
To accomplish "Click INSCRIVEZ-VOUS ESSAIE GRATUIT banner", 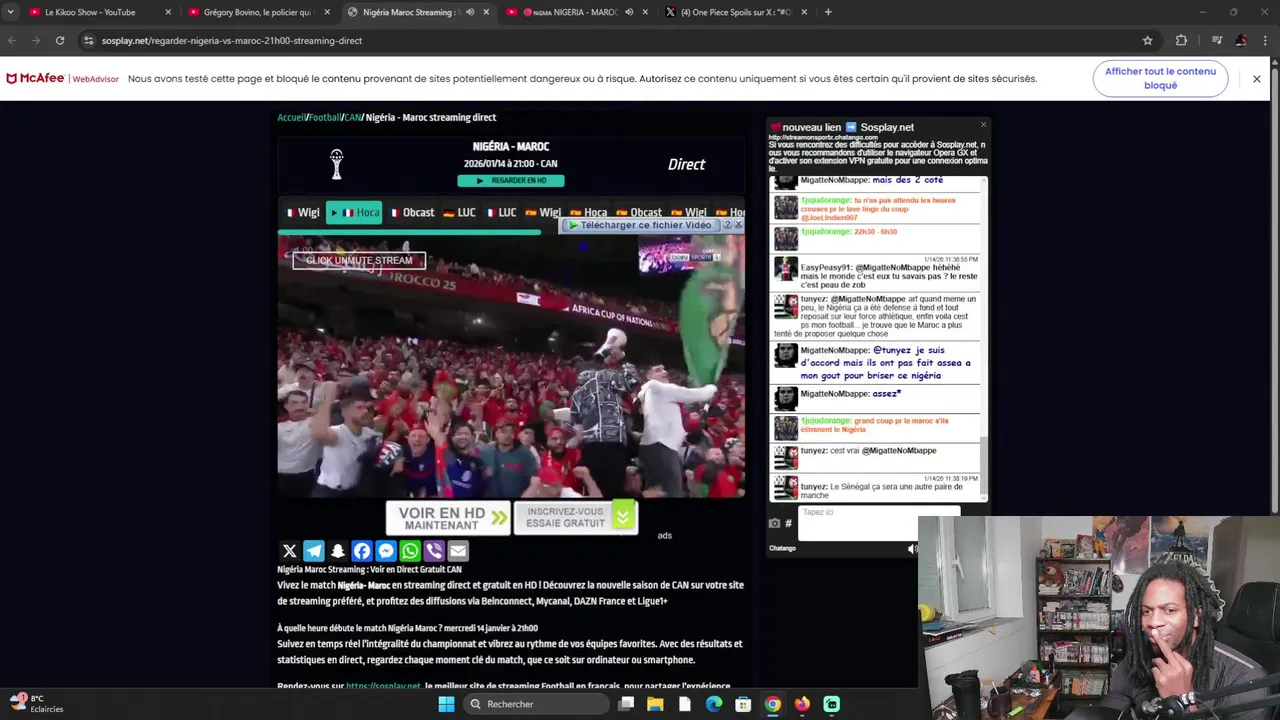I will pyautogui.click(x=575, y=517).
